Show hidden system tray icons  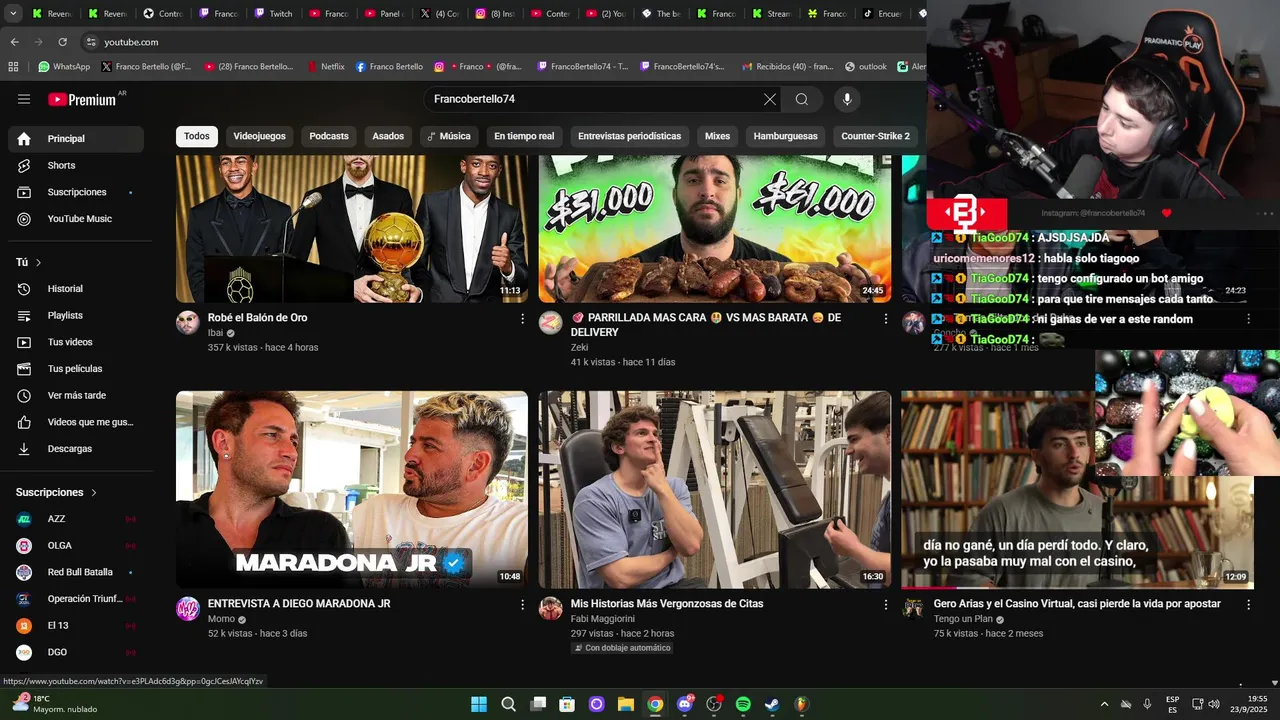coord(1104,704)
